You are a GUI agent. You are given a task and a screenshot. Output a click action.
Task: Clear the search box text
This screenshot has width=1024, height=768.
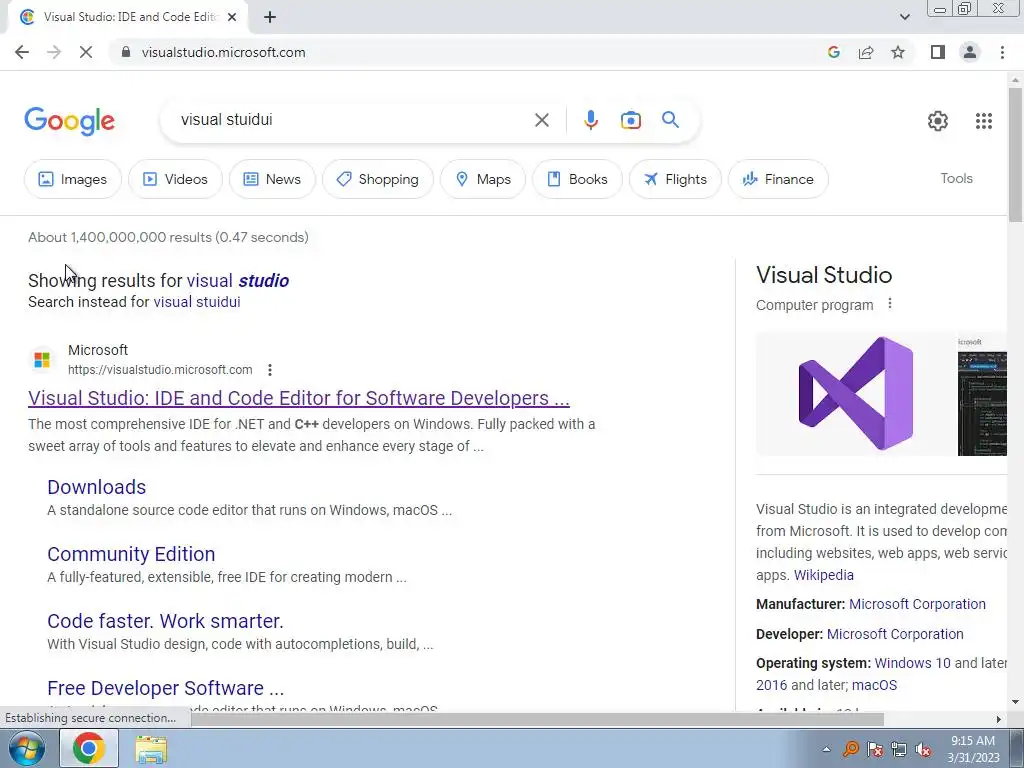click(541, 120)
